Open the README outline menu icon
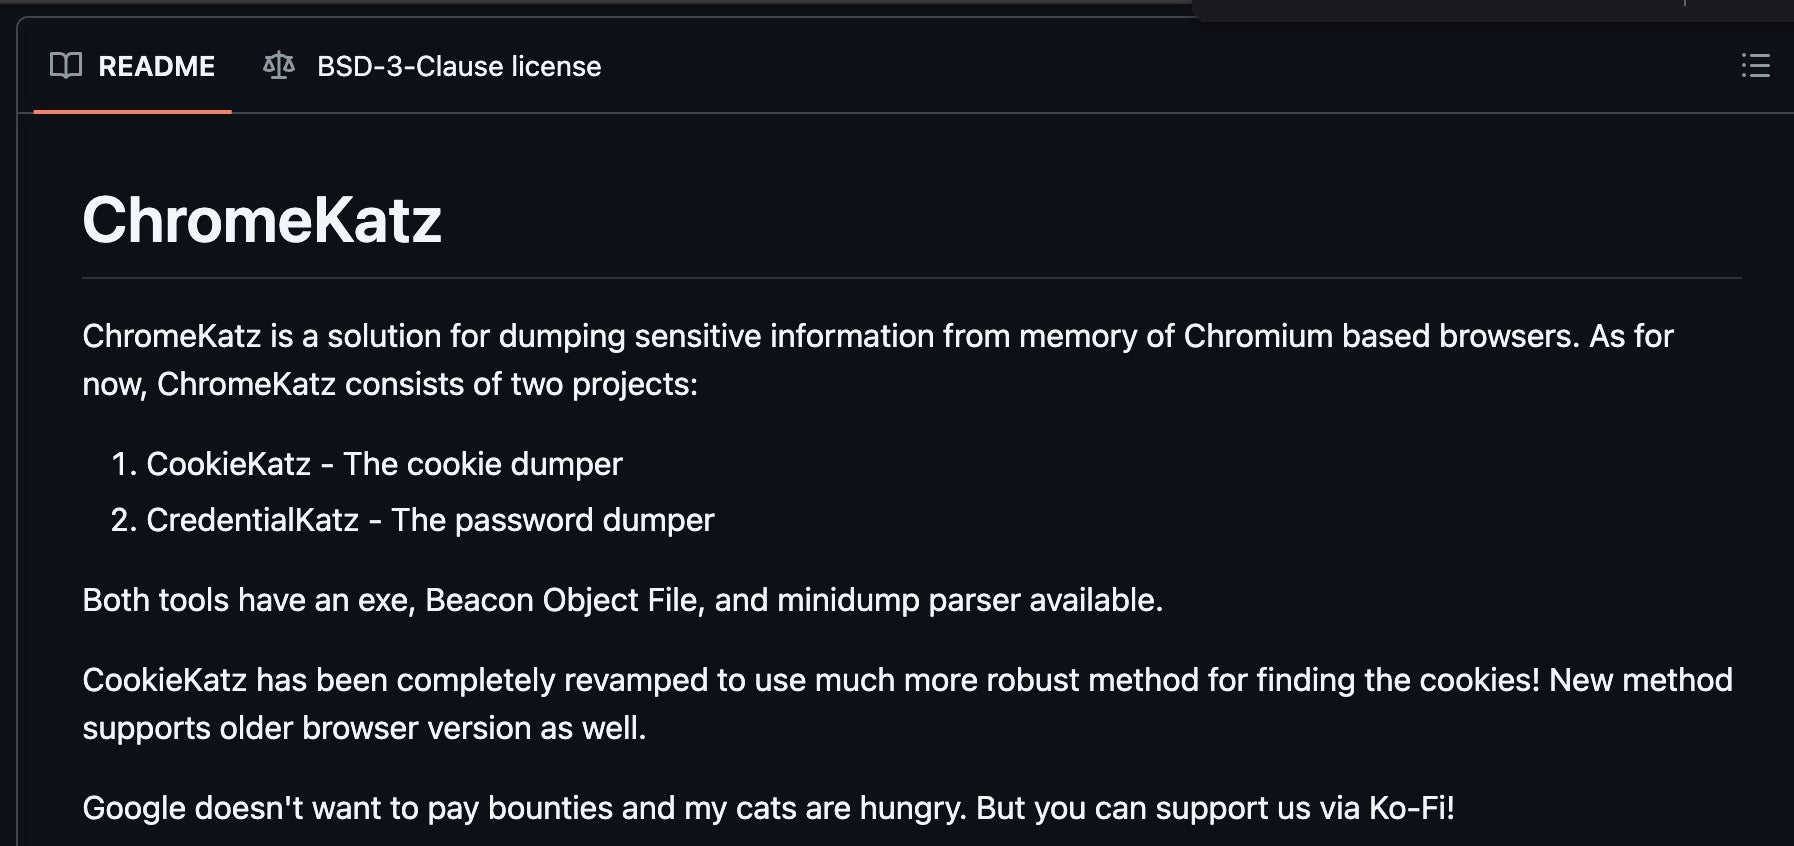 coord(1755,66)
